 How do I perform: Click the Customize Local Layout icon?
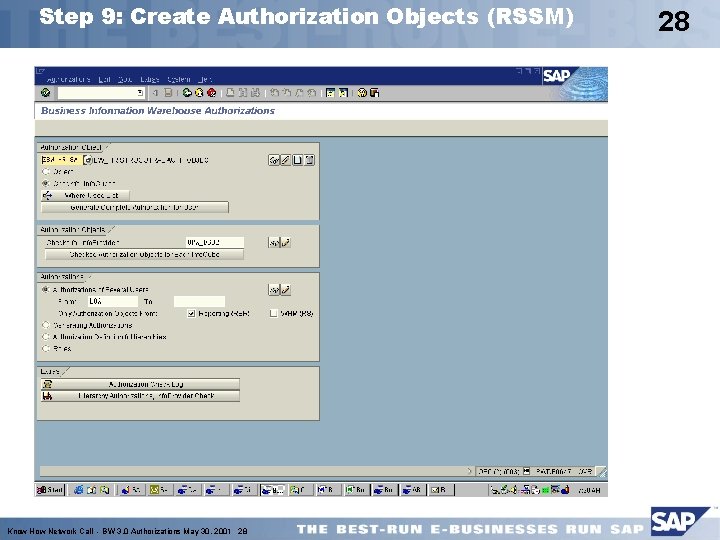click(374, 93)
